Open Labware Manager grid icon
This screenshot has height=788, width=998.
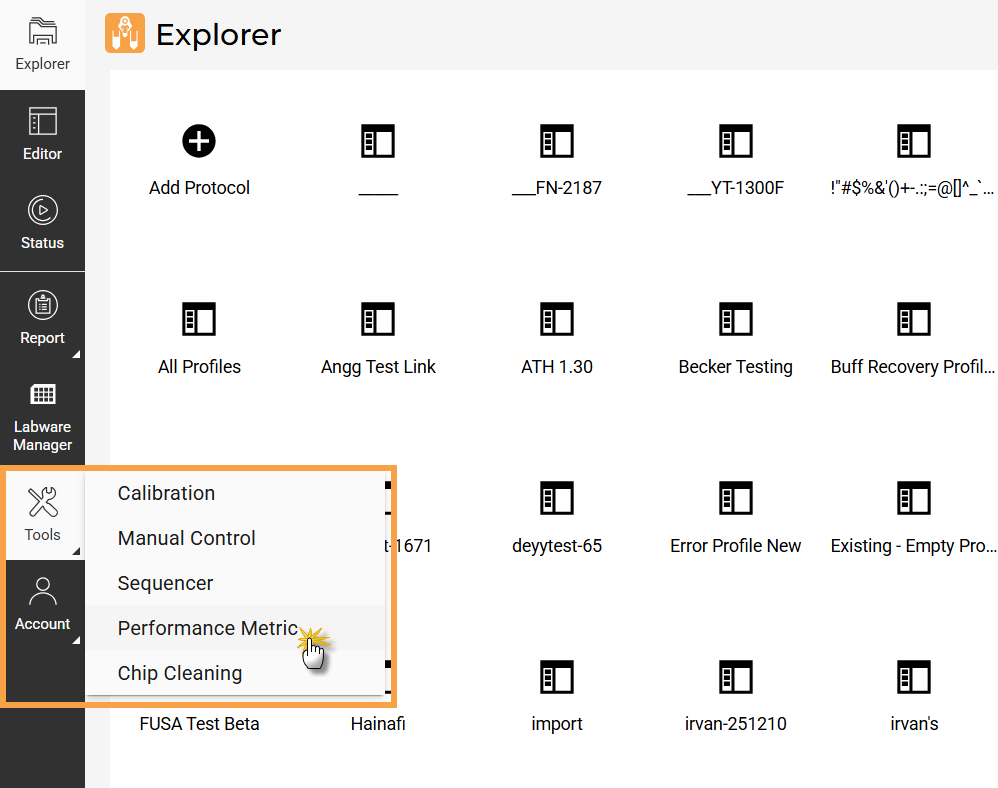point(42,394)
